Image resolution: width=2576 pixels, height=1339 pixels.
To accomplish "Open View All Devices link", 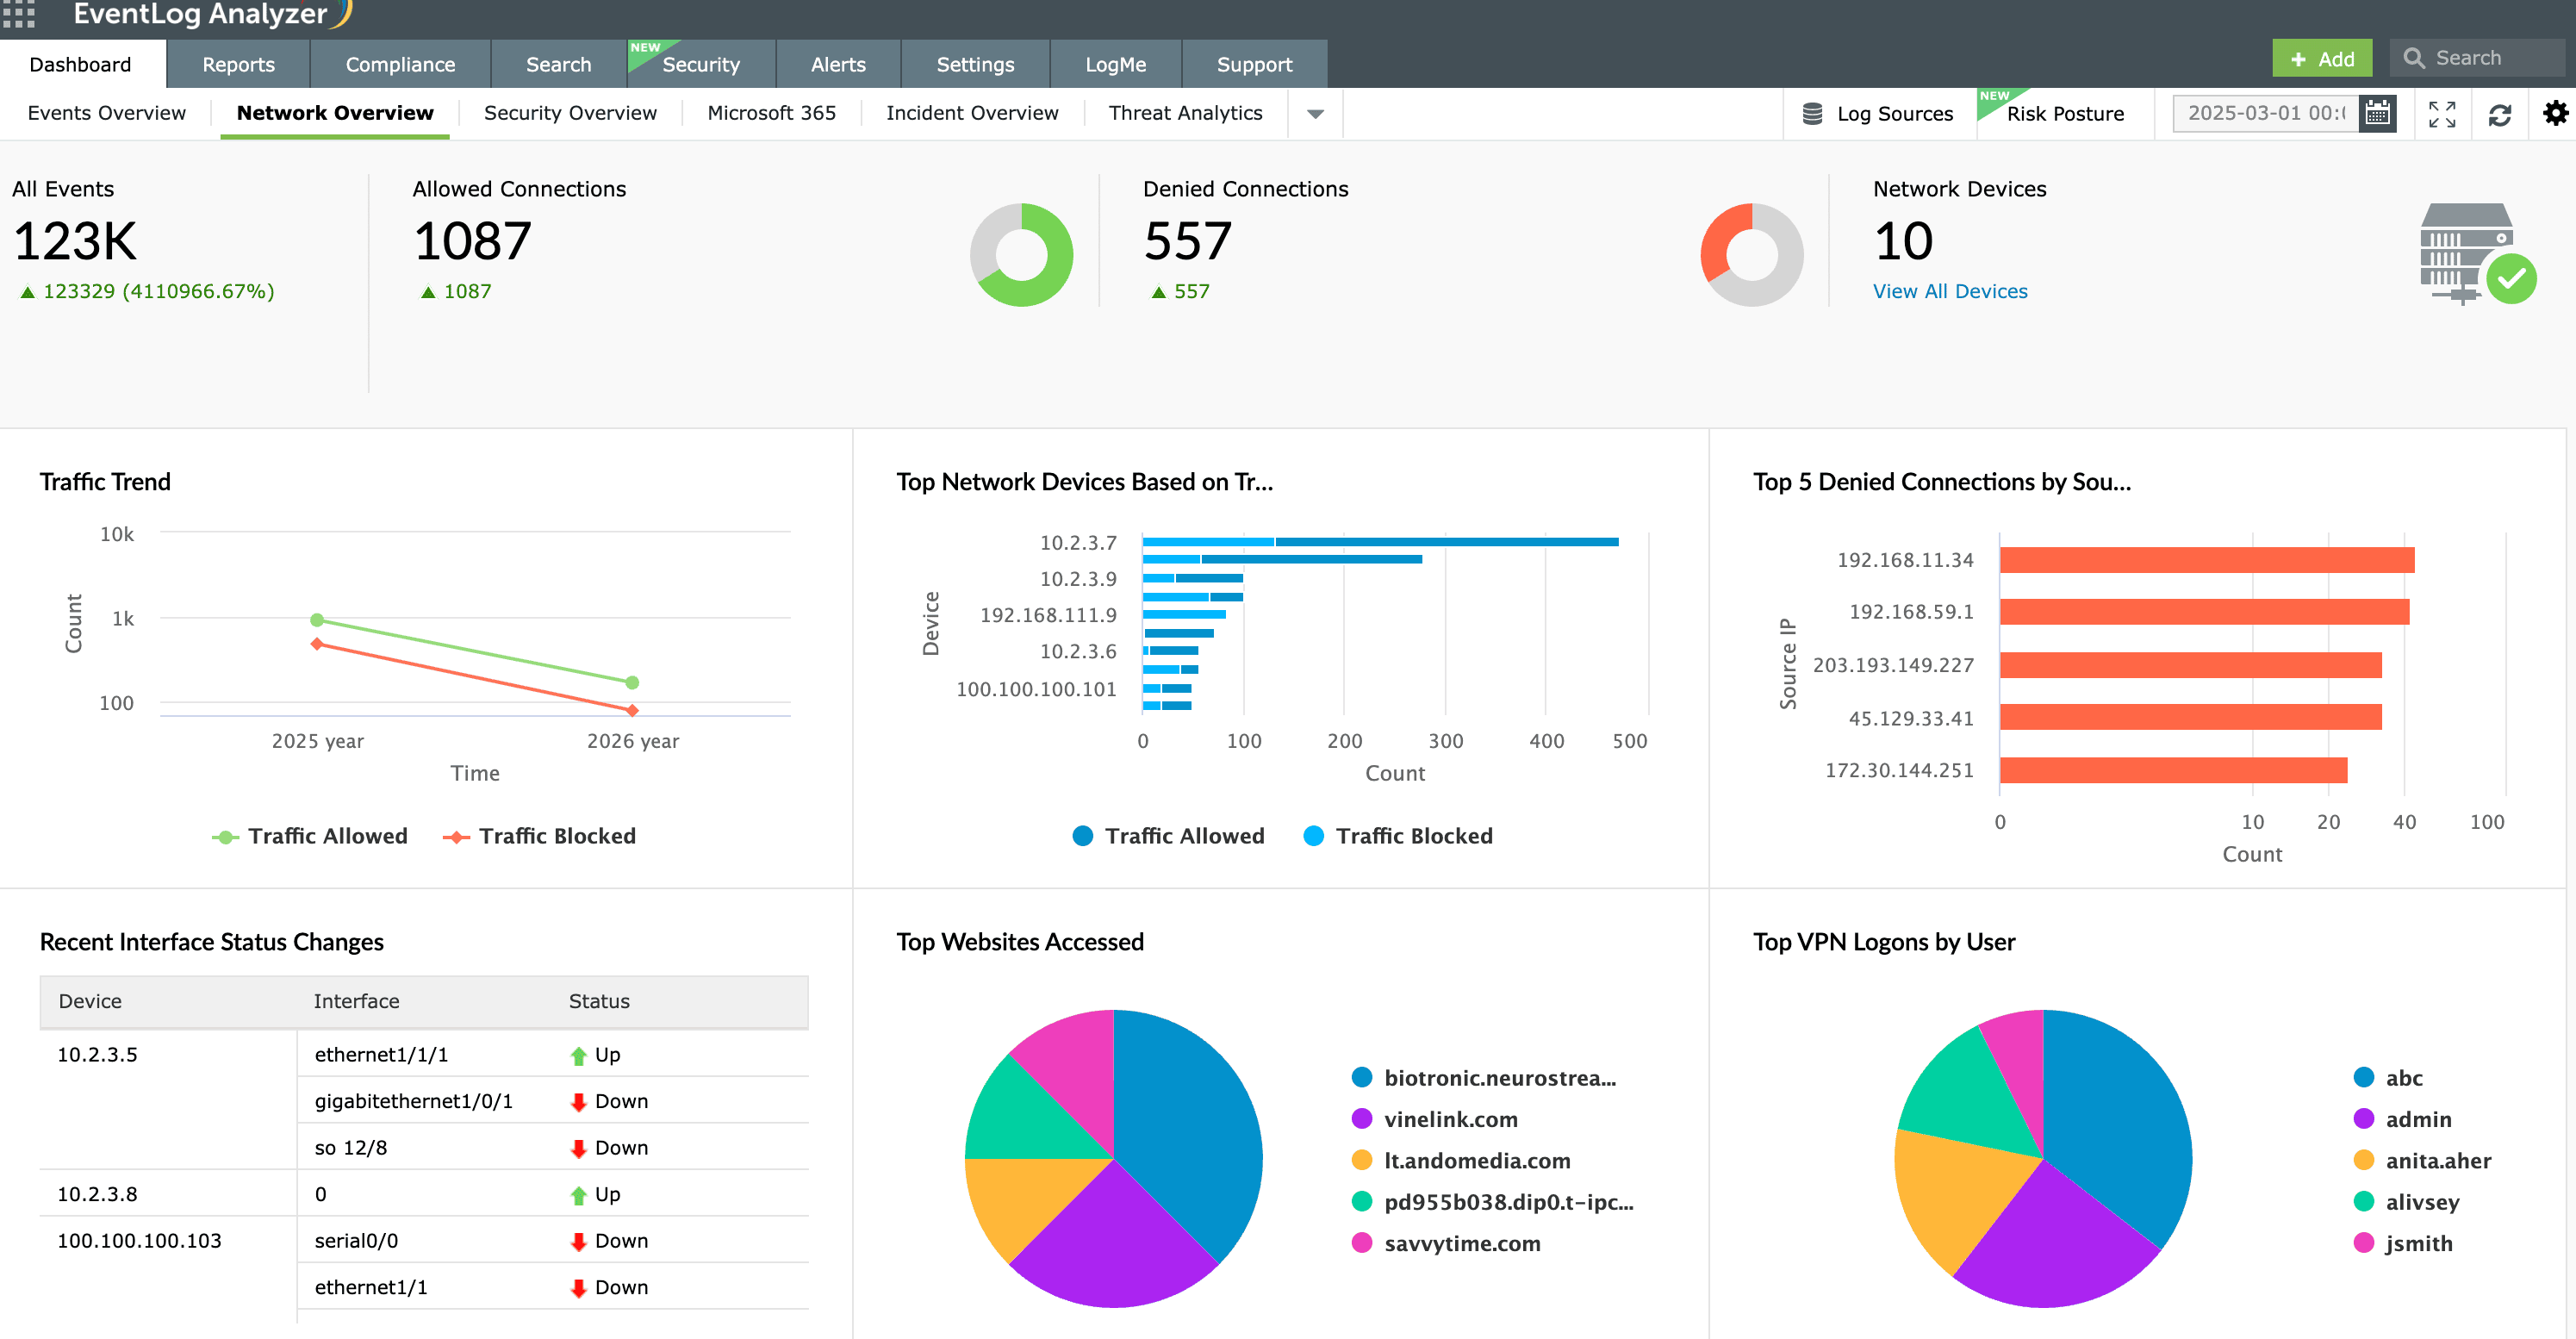I will click(x=1949, y=291).
